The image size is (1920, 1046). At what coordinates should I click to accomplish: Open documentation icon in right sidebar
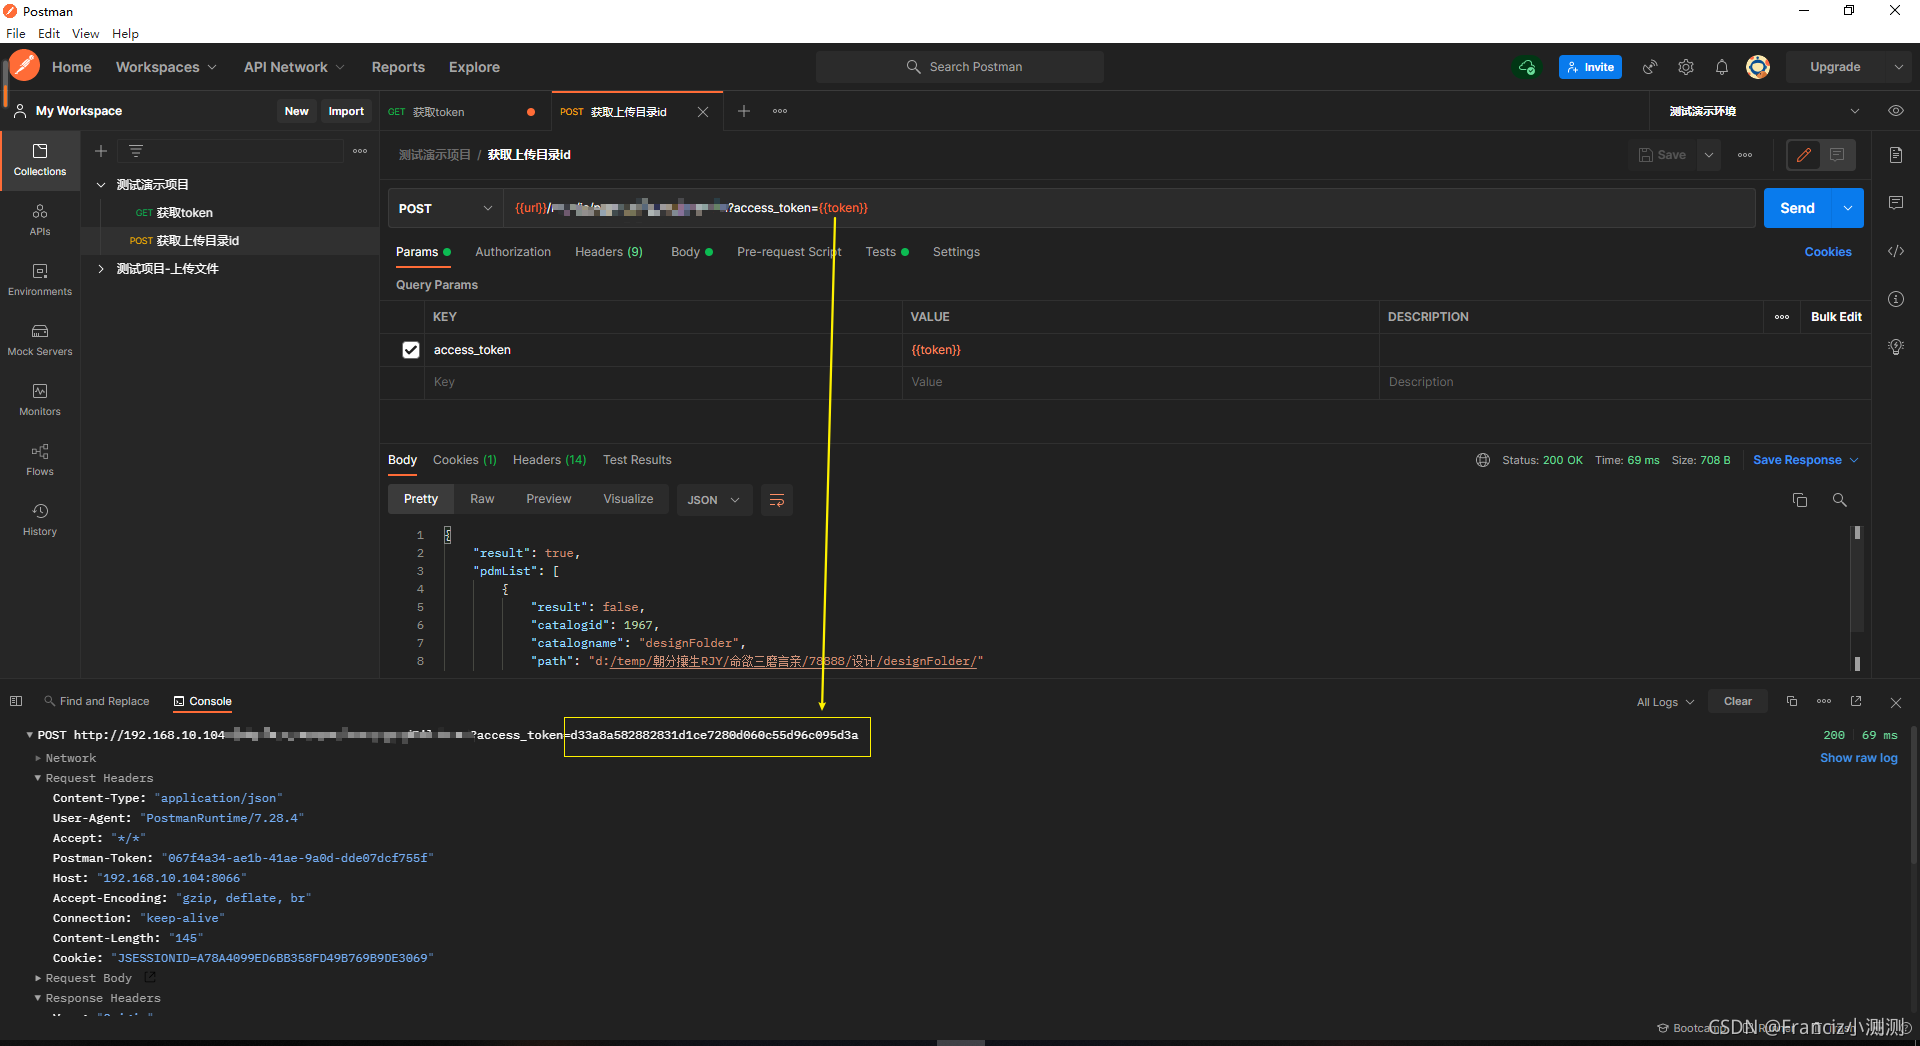(1896, 155)
